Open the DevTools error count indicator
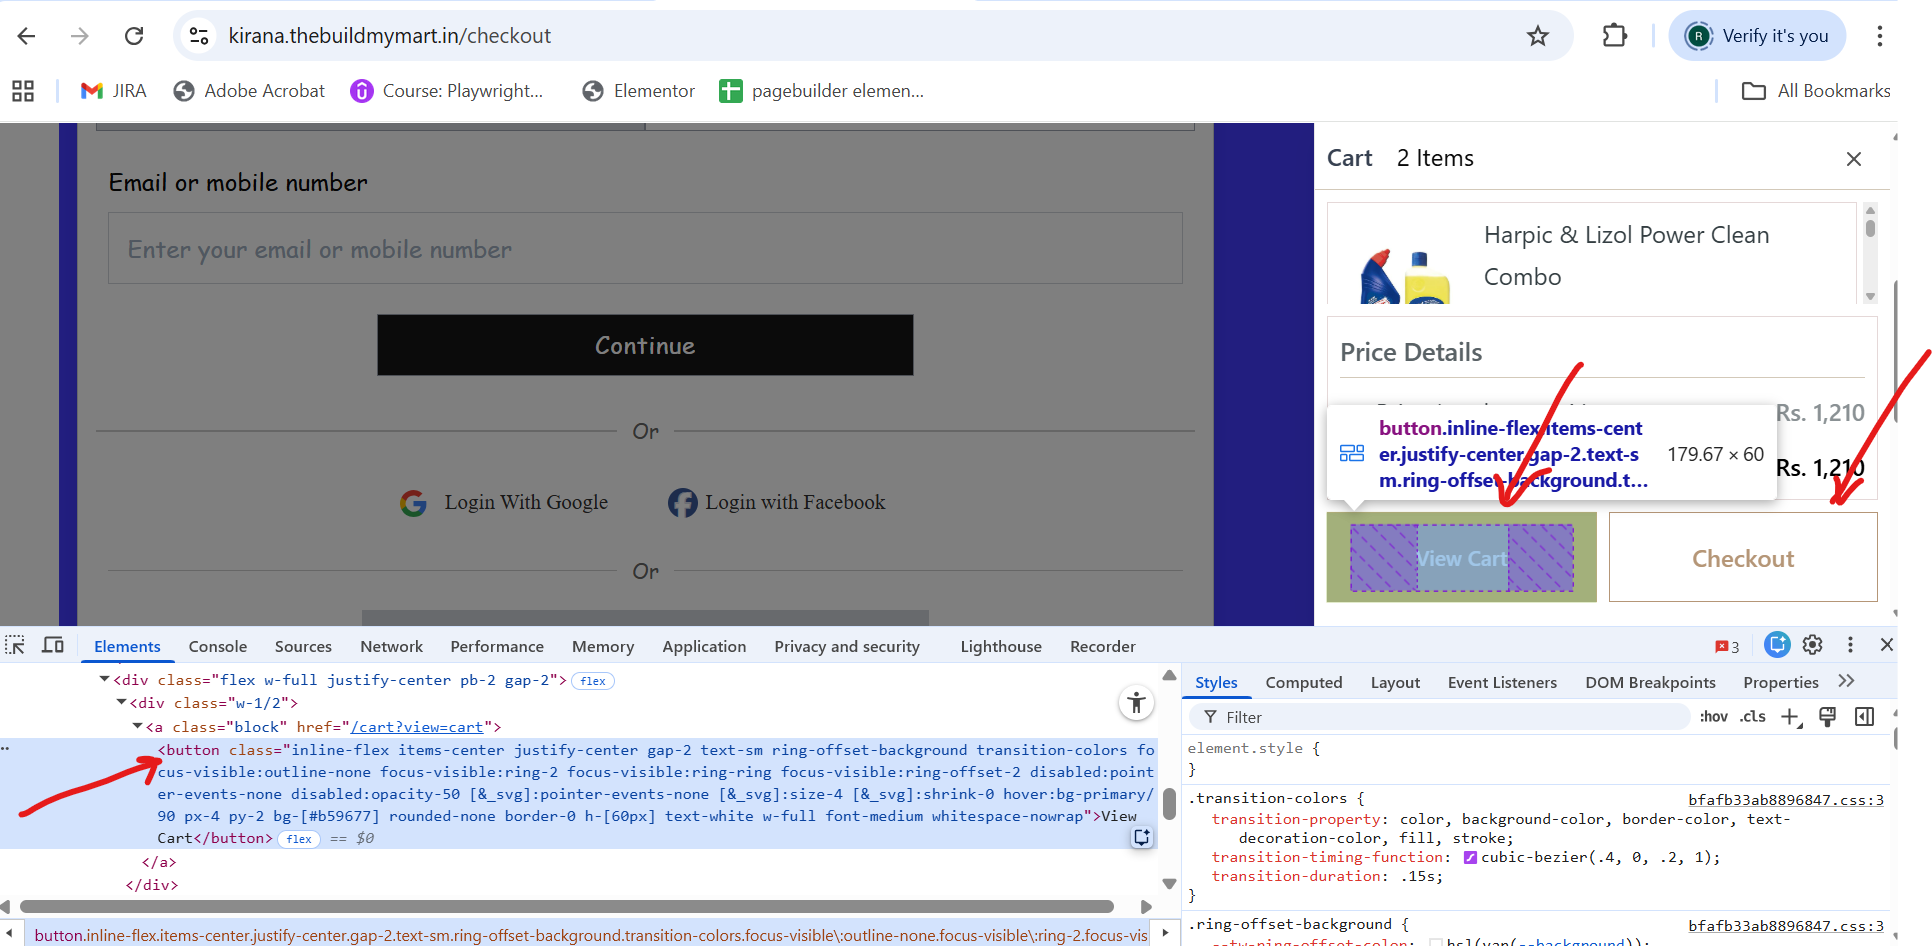 [x=1727, y=647]
